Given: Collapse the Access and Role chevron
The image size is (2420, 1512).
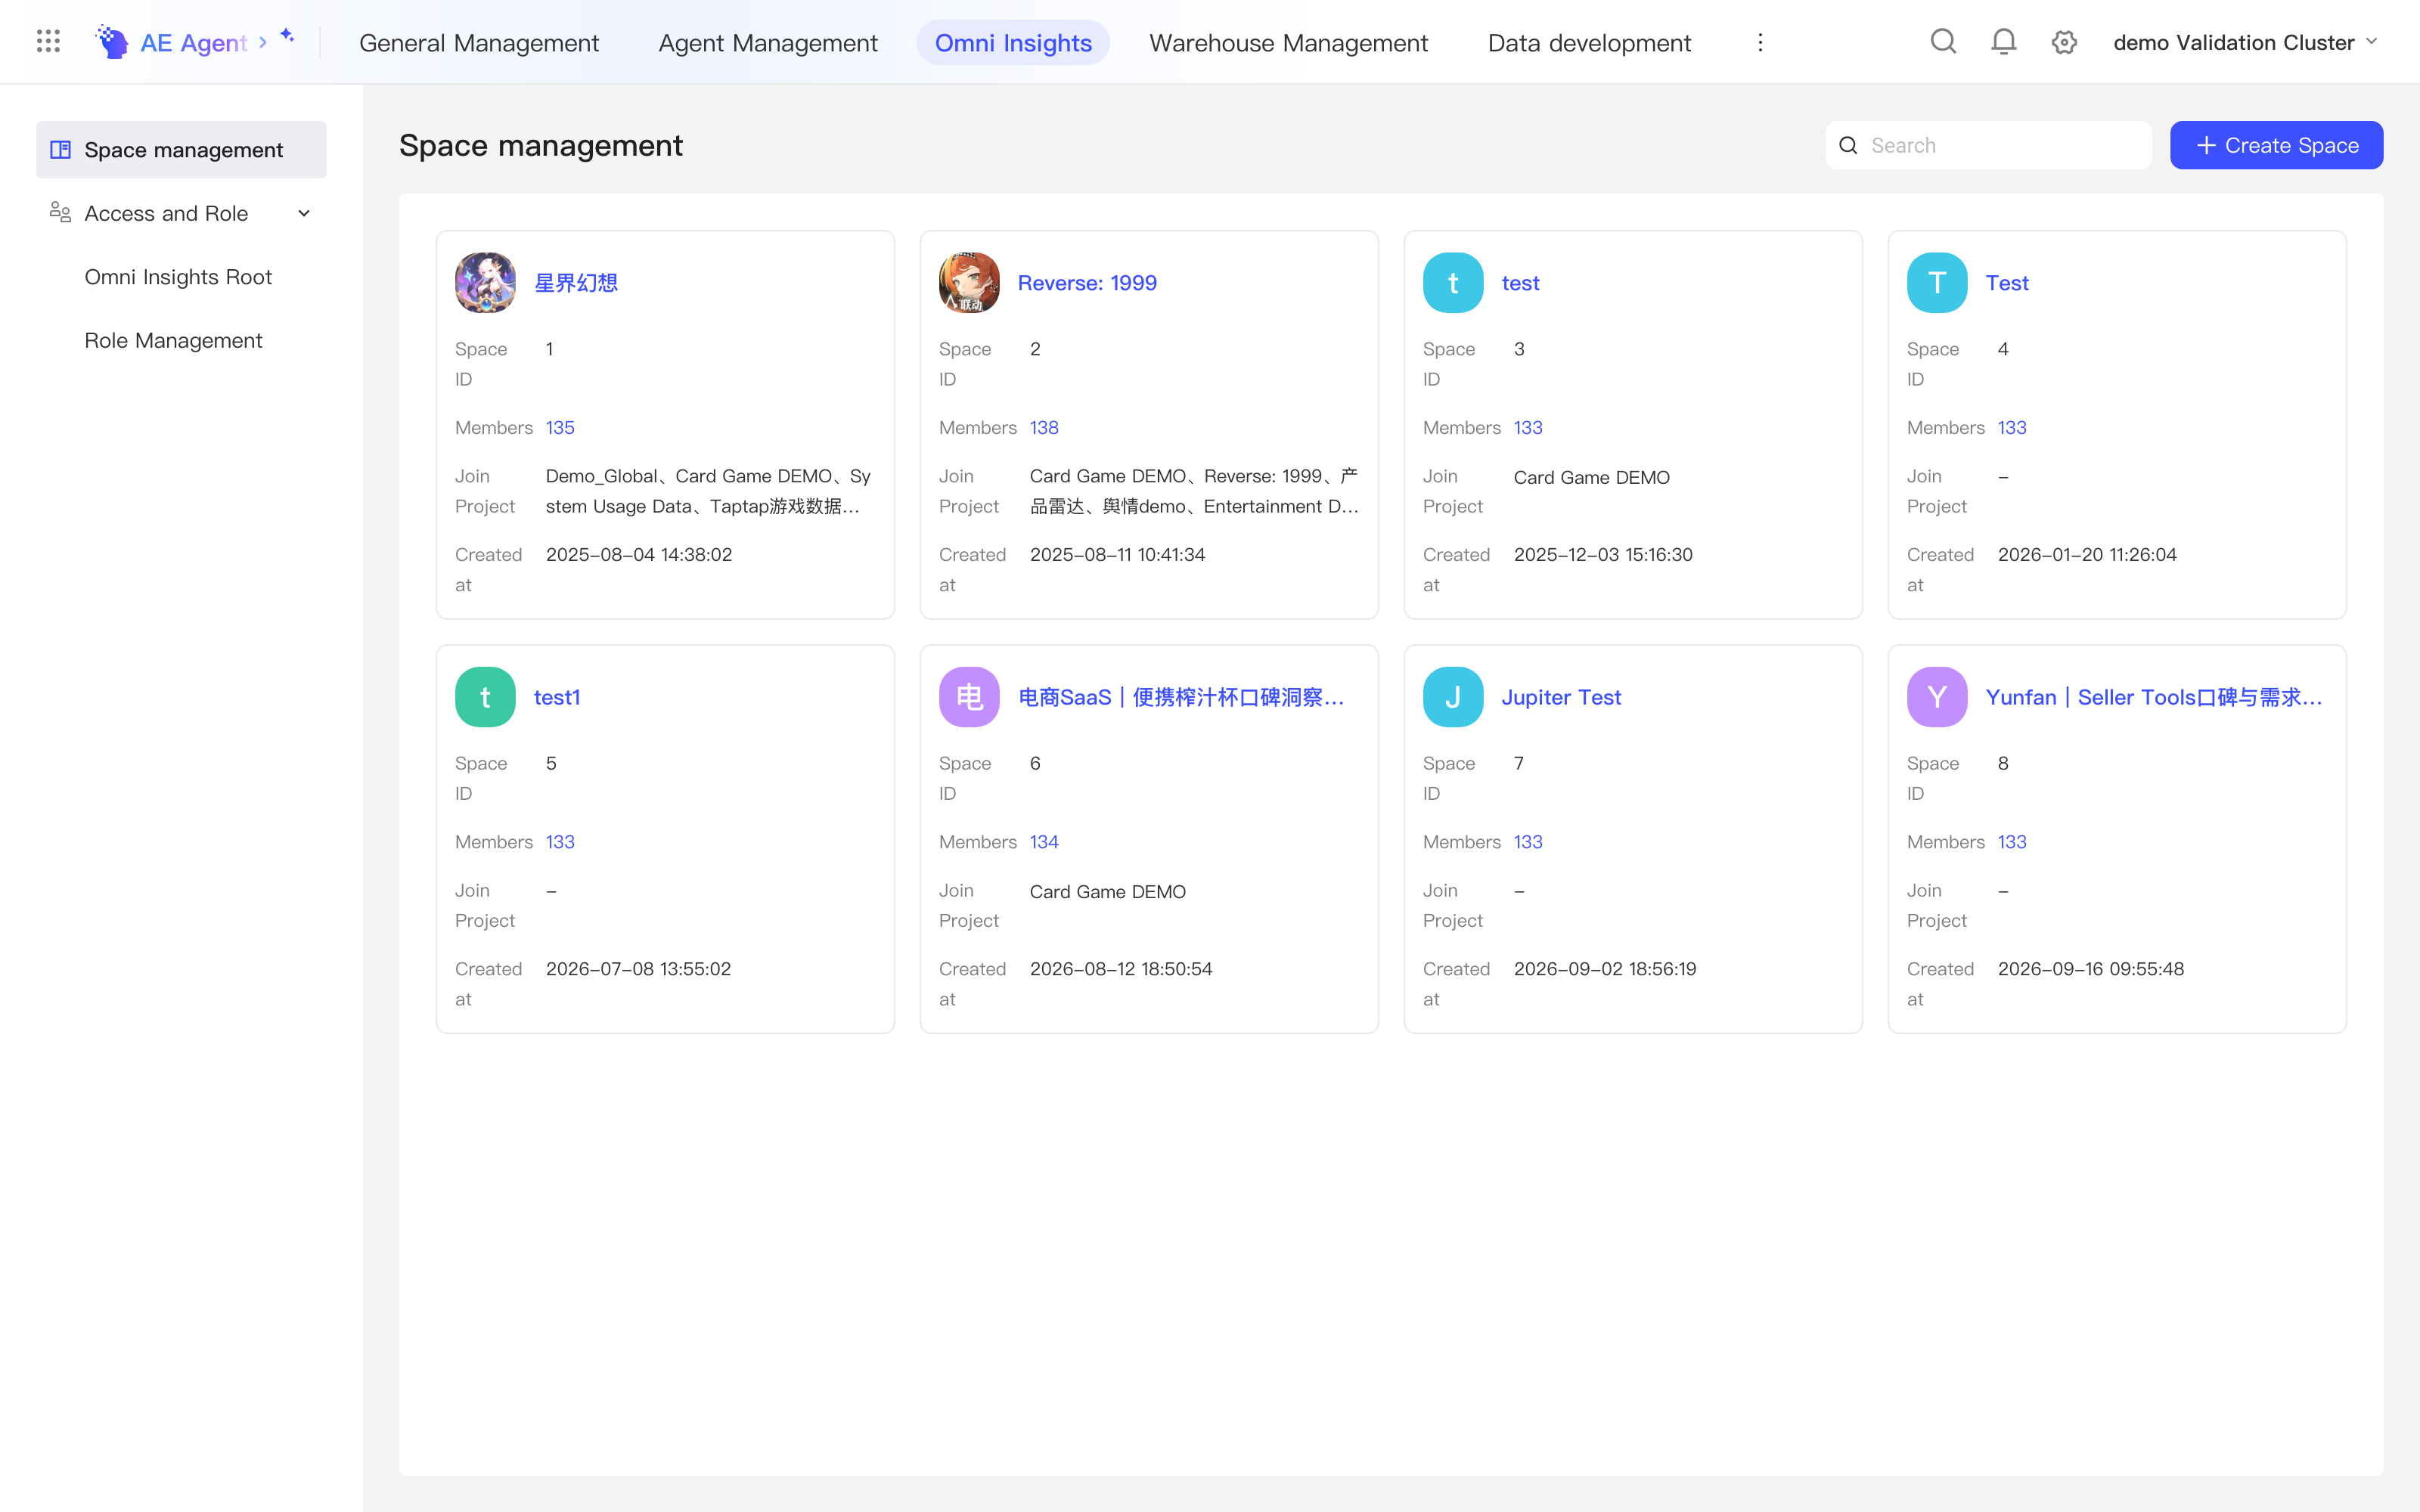Looking at the screenshot, I should coord(304,213).
